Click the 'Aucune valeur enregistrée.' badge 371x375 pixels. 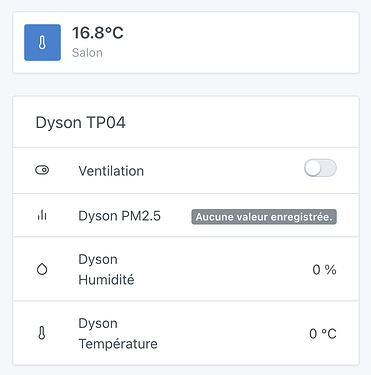[264, 217]
